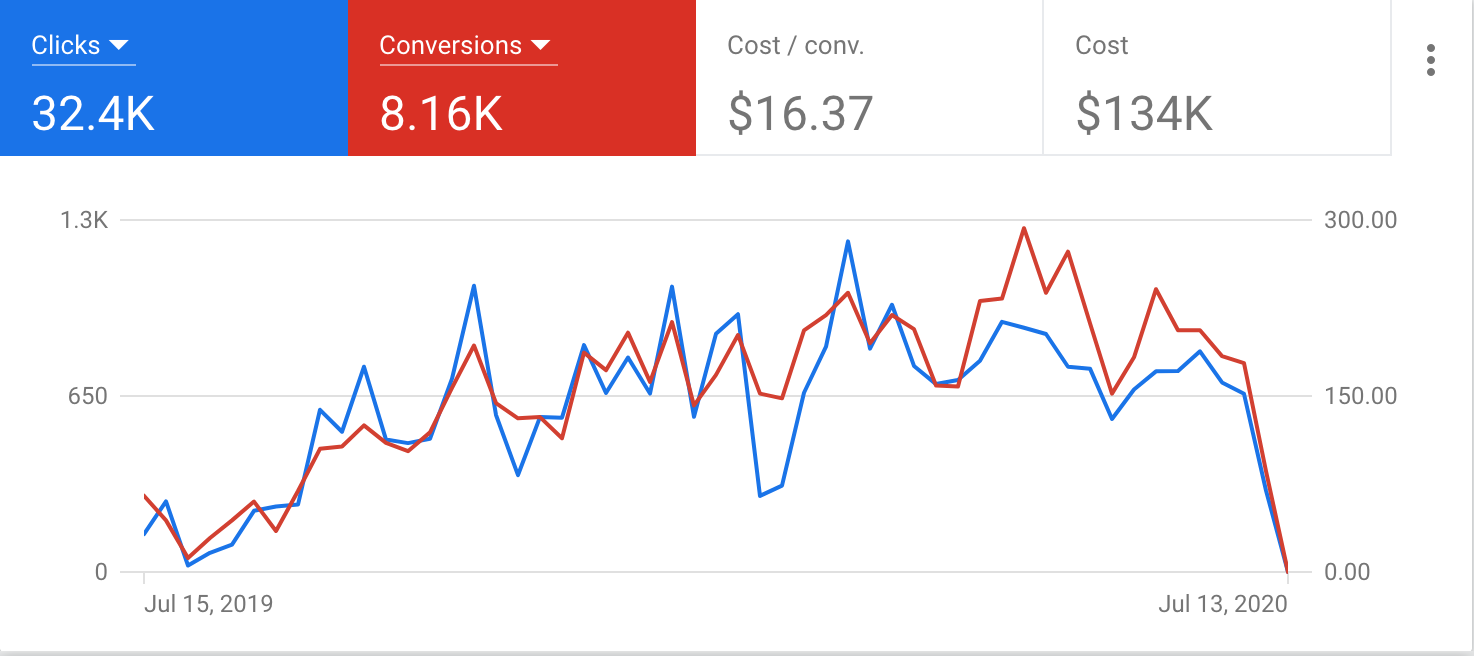
Task: Click the 1.3K left axis label
Action: pos(85,220)
